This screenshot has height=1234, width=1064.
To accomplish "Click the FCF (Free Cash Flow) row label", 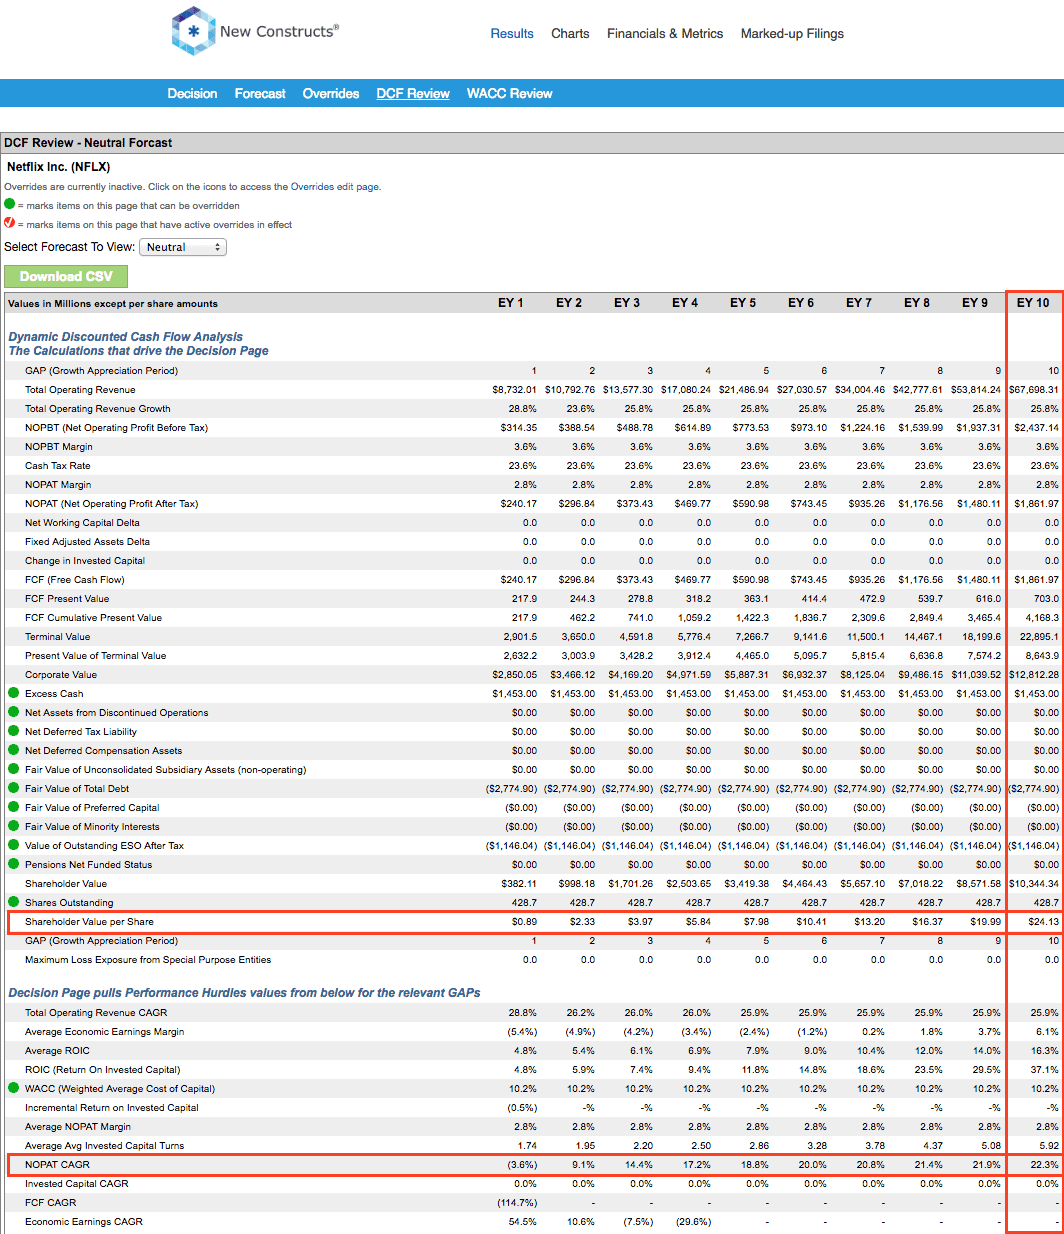I will (75, 579).
